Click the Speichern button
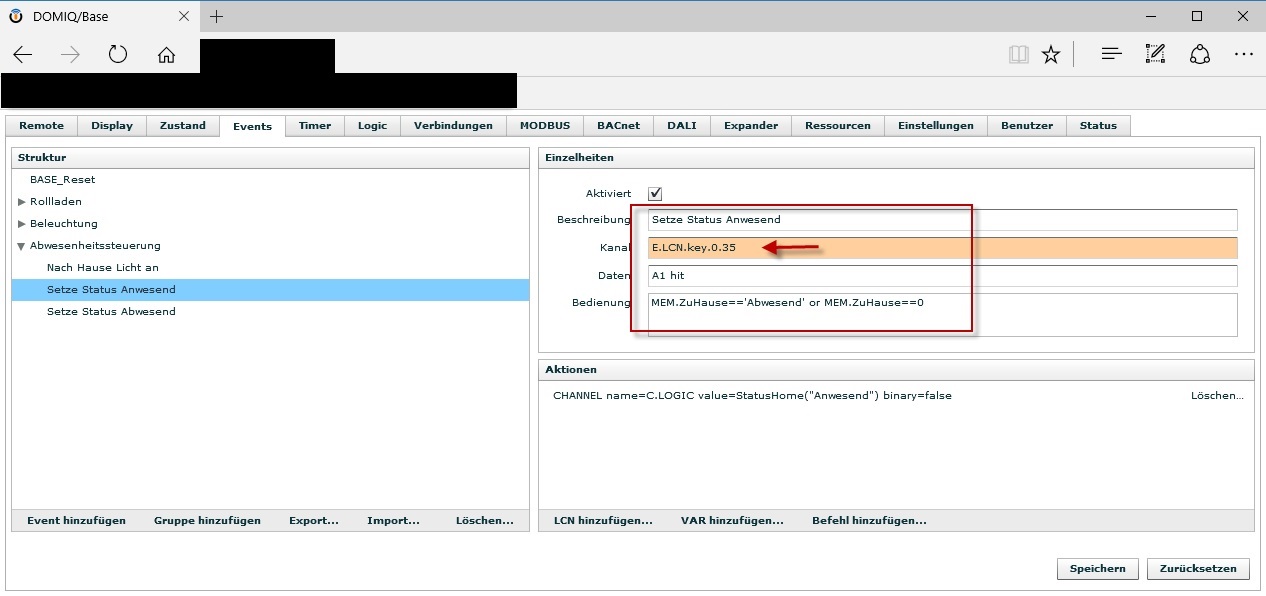The width and height of the screenshot is (1266, 596). 1097,569
